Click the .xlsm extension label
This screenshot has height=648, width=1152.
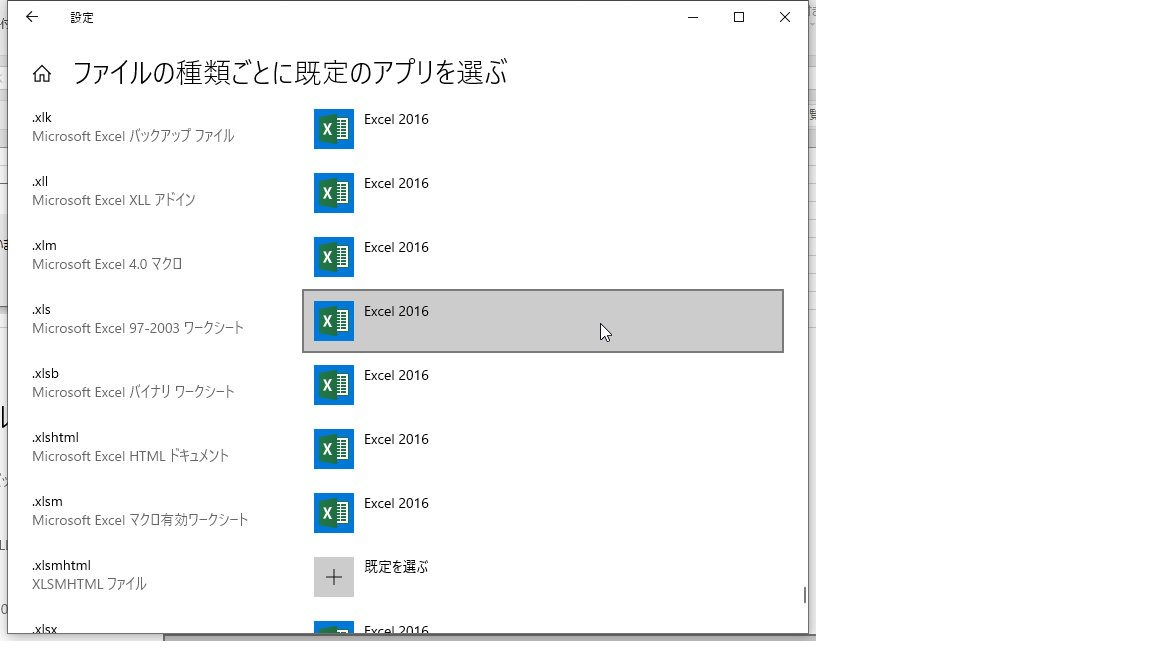click(47, 501)
